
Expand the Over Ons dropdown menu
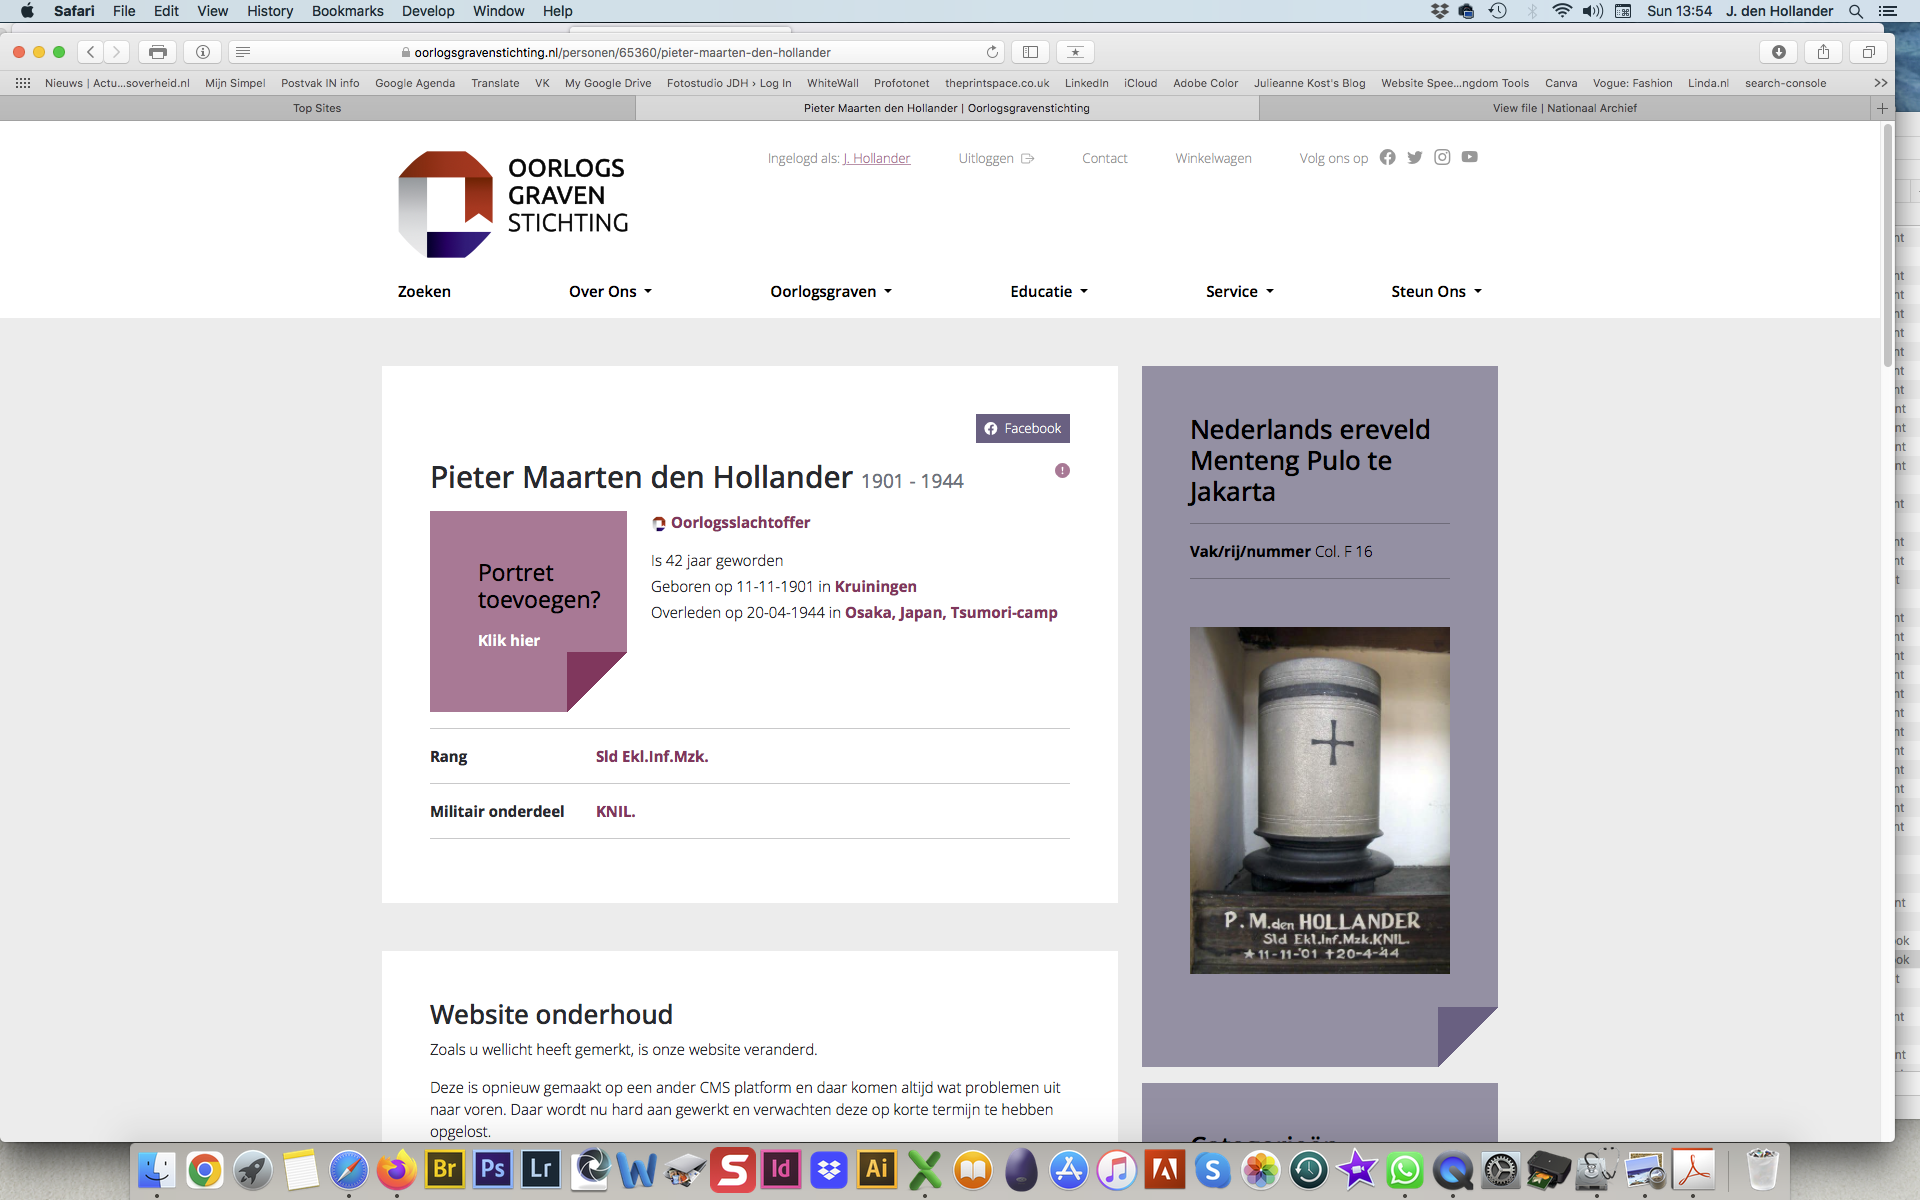(x=610, y=291)
